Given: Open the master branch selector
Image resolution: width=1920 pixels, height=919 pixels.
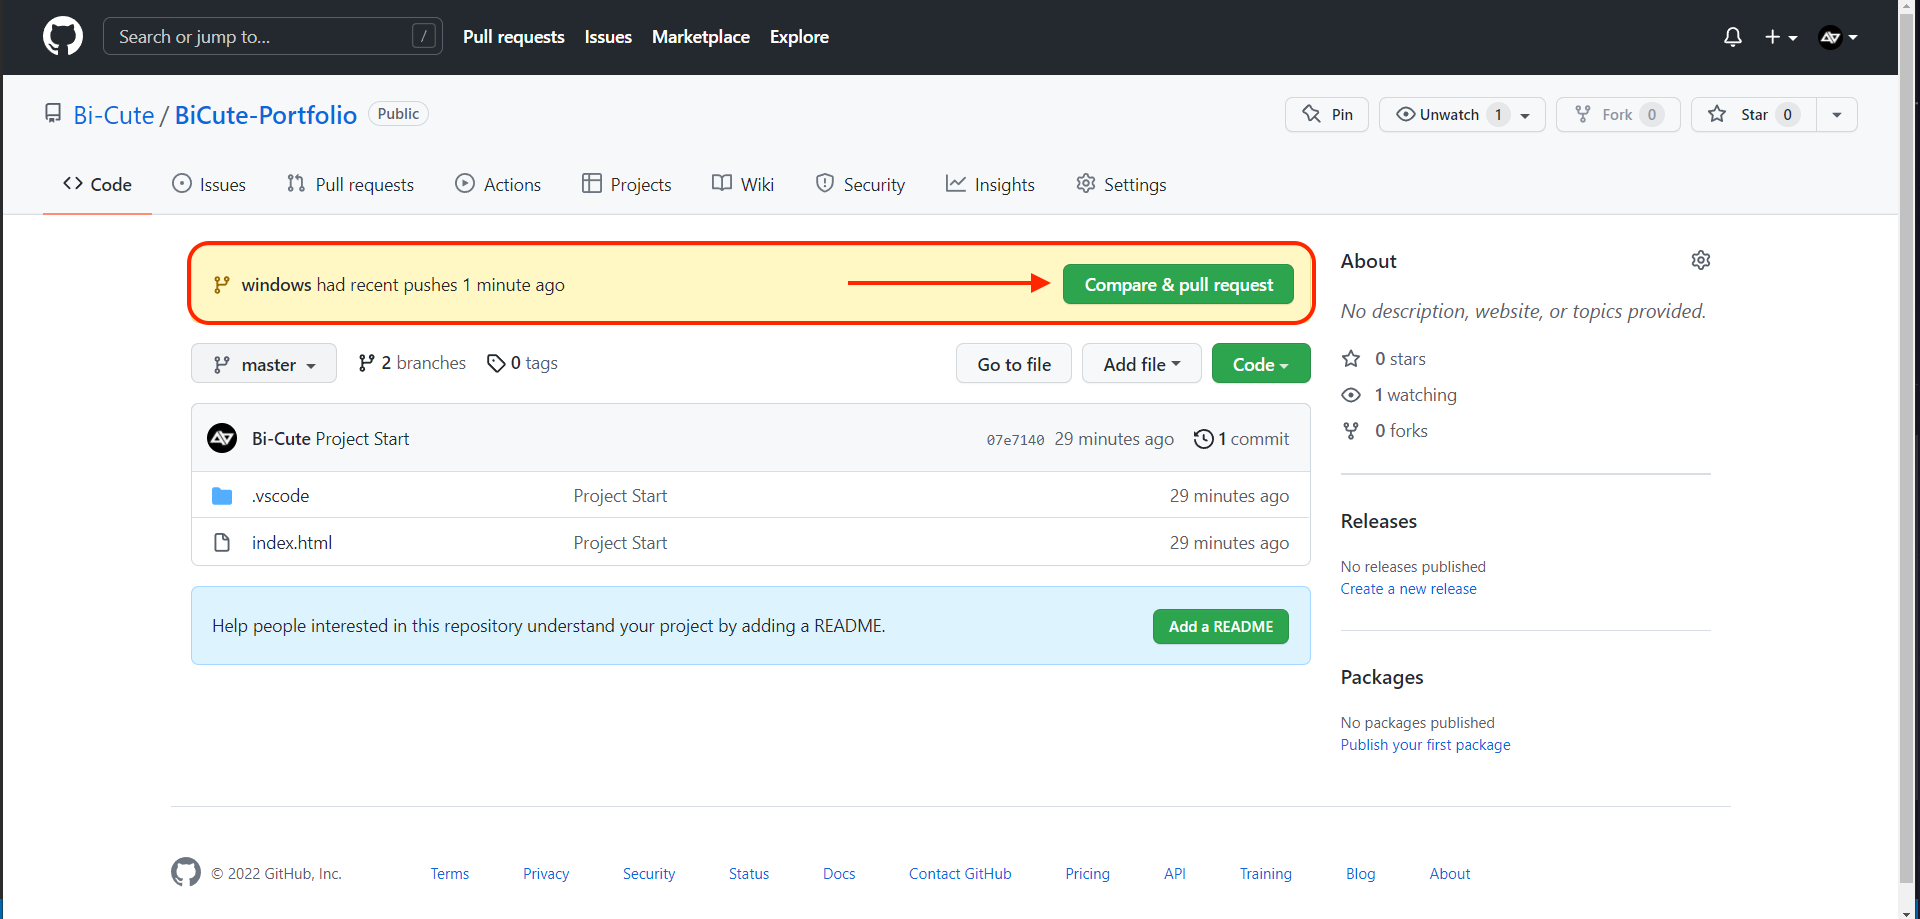Looking at the screenshot, I should [x=264, y=364].
